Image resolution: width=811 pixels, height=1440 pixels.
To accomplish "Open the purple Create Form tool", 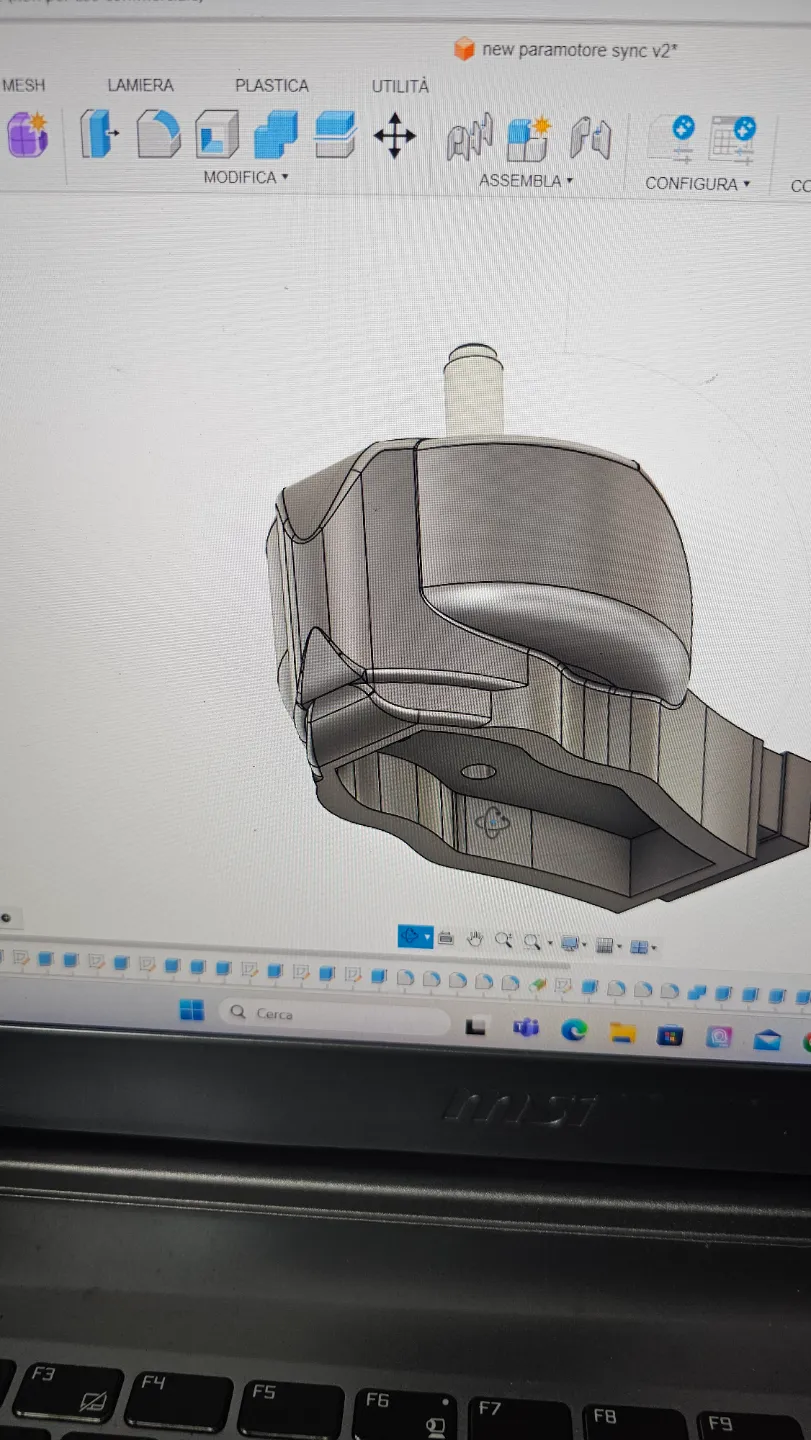I will tap(27, 134).
